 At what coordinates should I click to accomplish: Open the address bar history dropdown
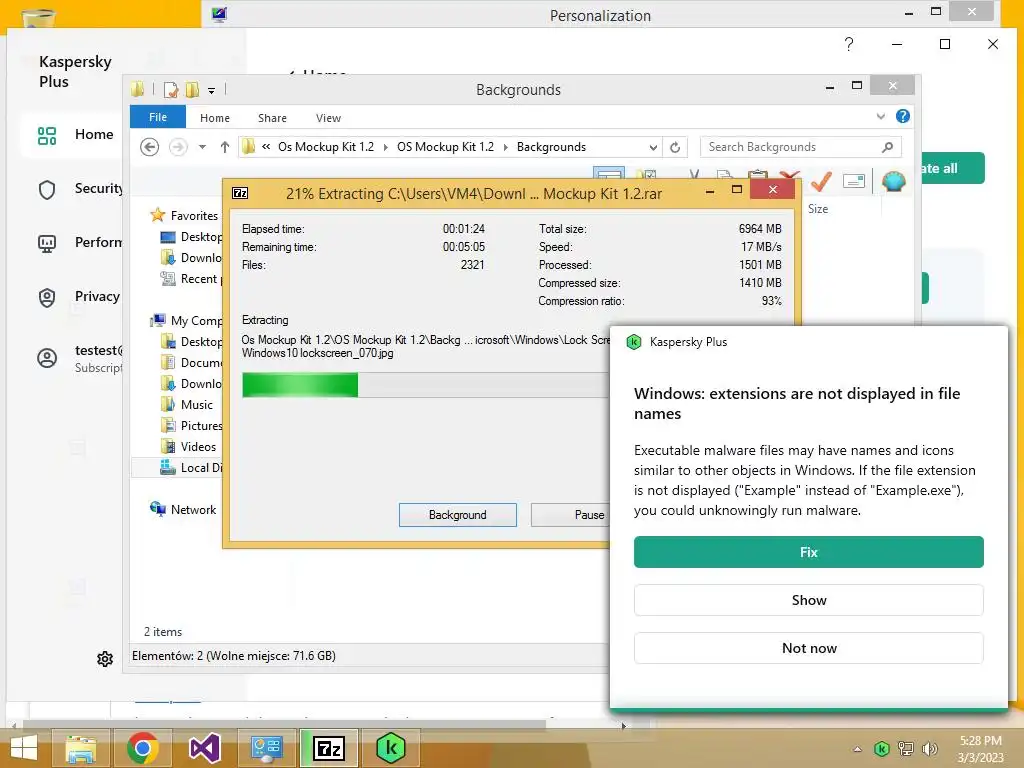click(x=653, y=148)
